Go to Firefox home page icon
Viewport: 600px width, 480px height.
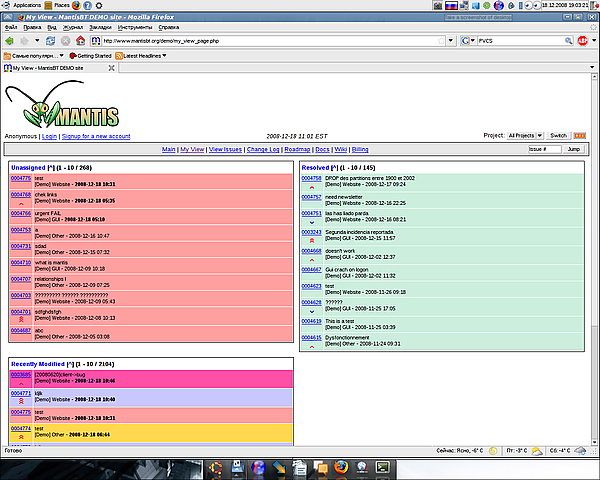click(80, 40)
